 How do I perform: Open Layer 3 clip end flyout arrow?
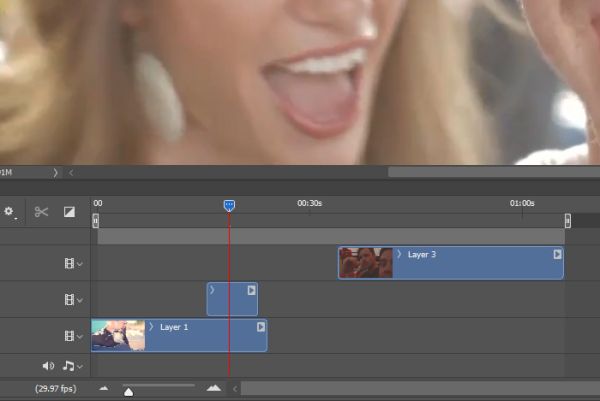click(x=557, y=254)
